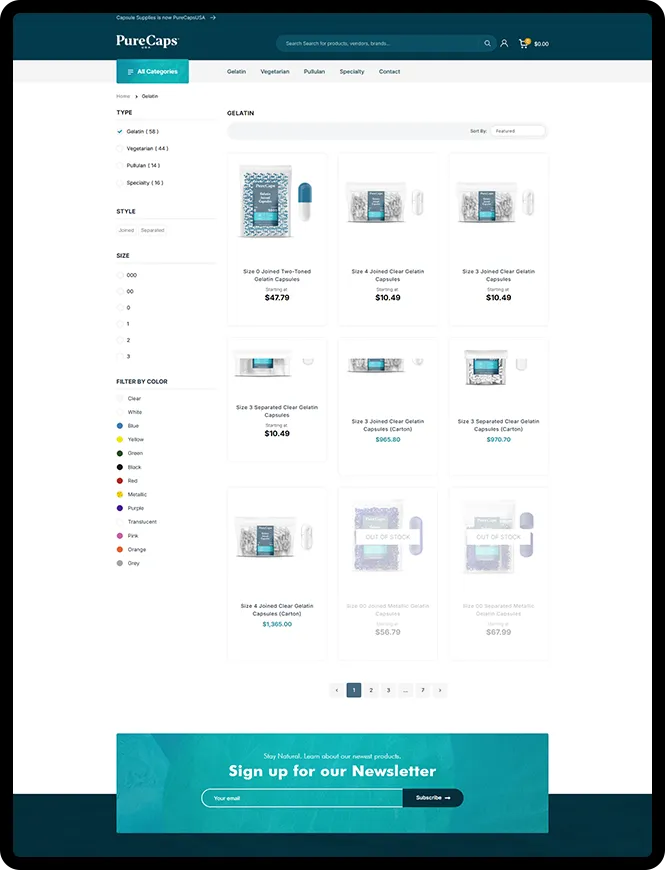Go to next page arrow
This screenshot has width=665, height=870.
click(x=440, y=690)
